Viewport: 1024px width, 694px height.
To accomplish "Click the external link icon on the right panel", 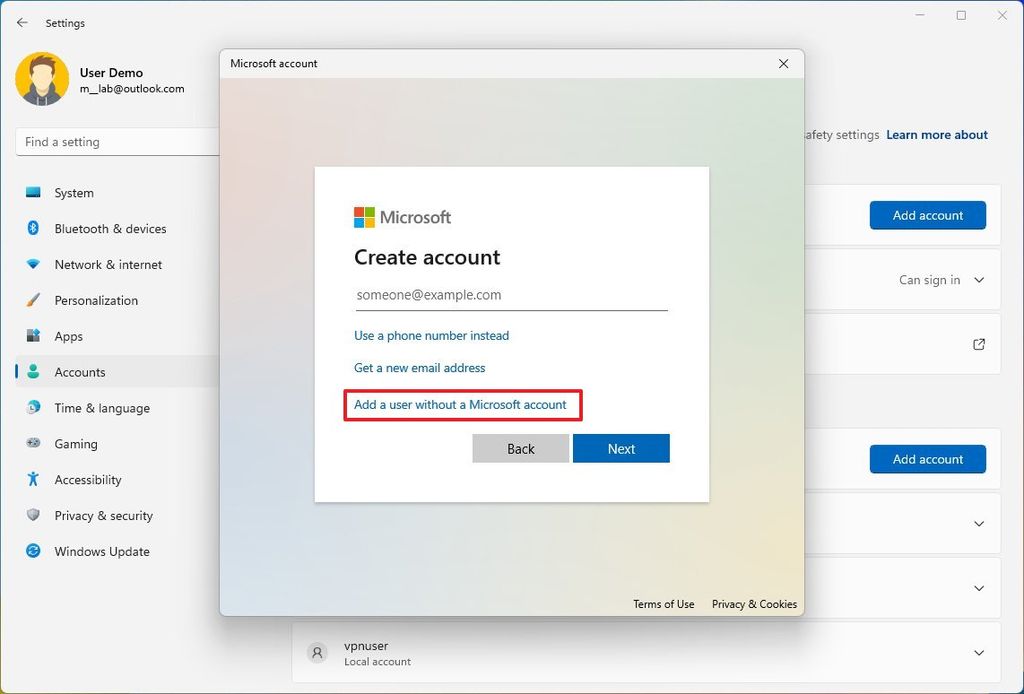I will coord(977,344).
